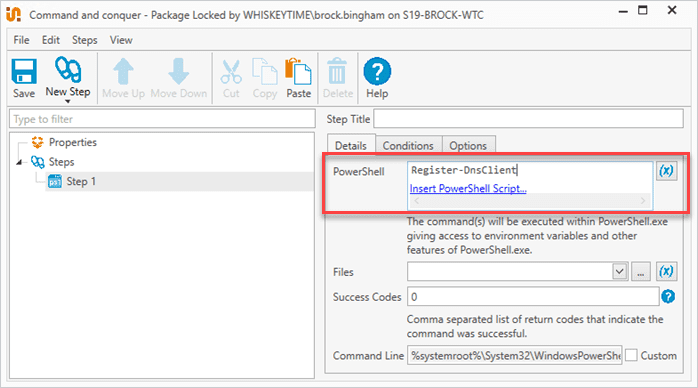Click the Step 1 PowerShell icon

55,181
